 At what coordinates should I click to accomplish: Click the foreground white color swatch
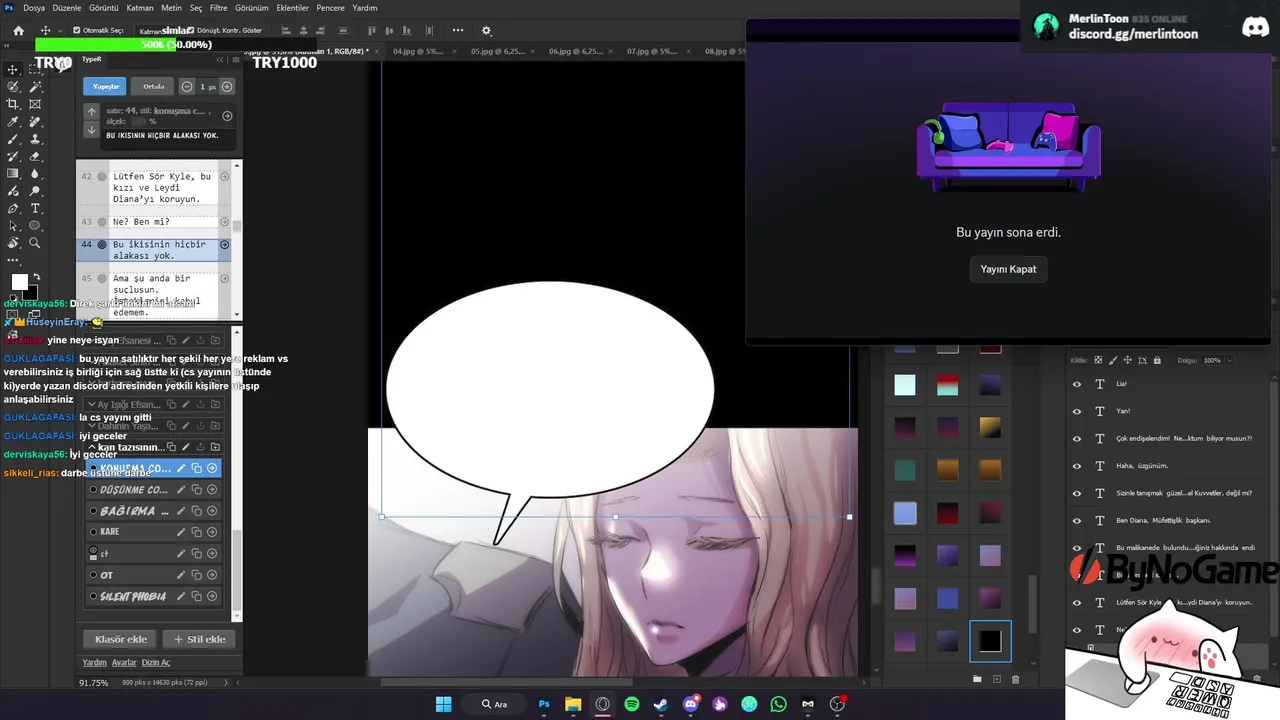point(19,282)
